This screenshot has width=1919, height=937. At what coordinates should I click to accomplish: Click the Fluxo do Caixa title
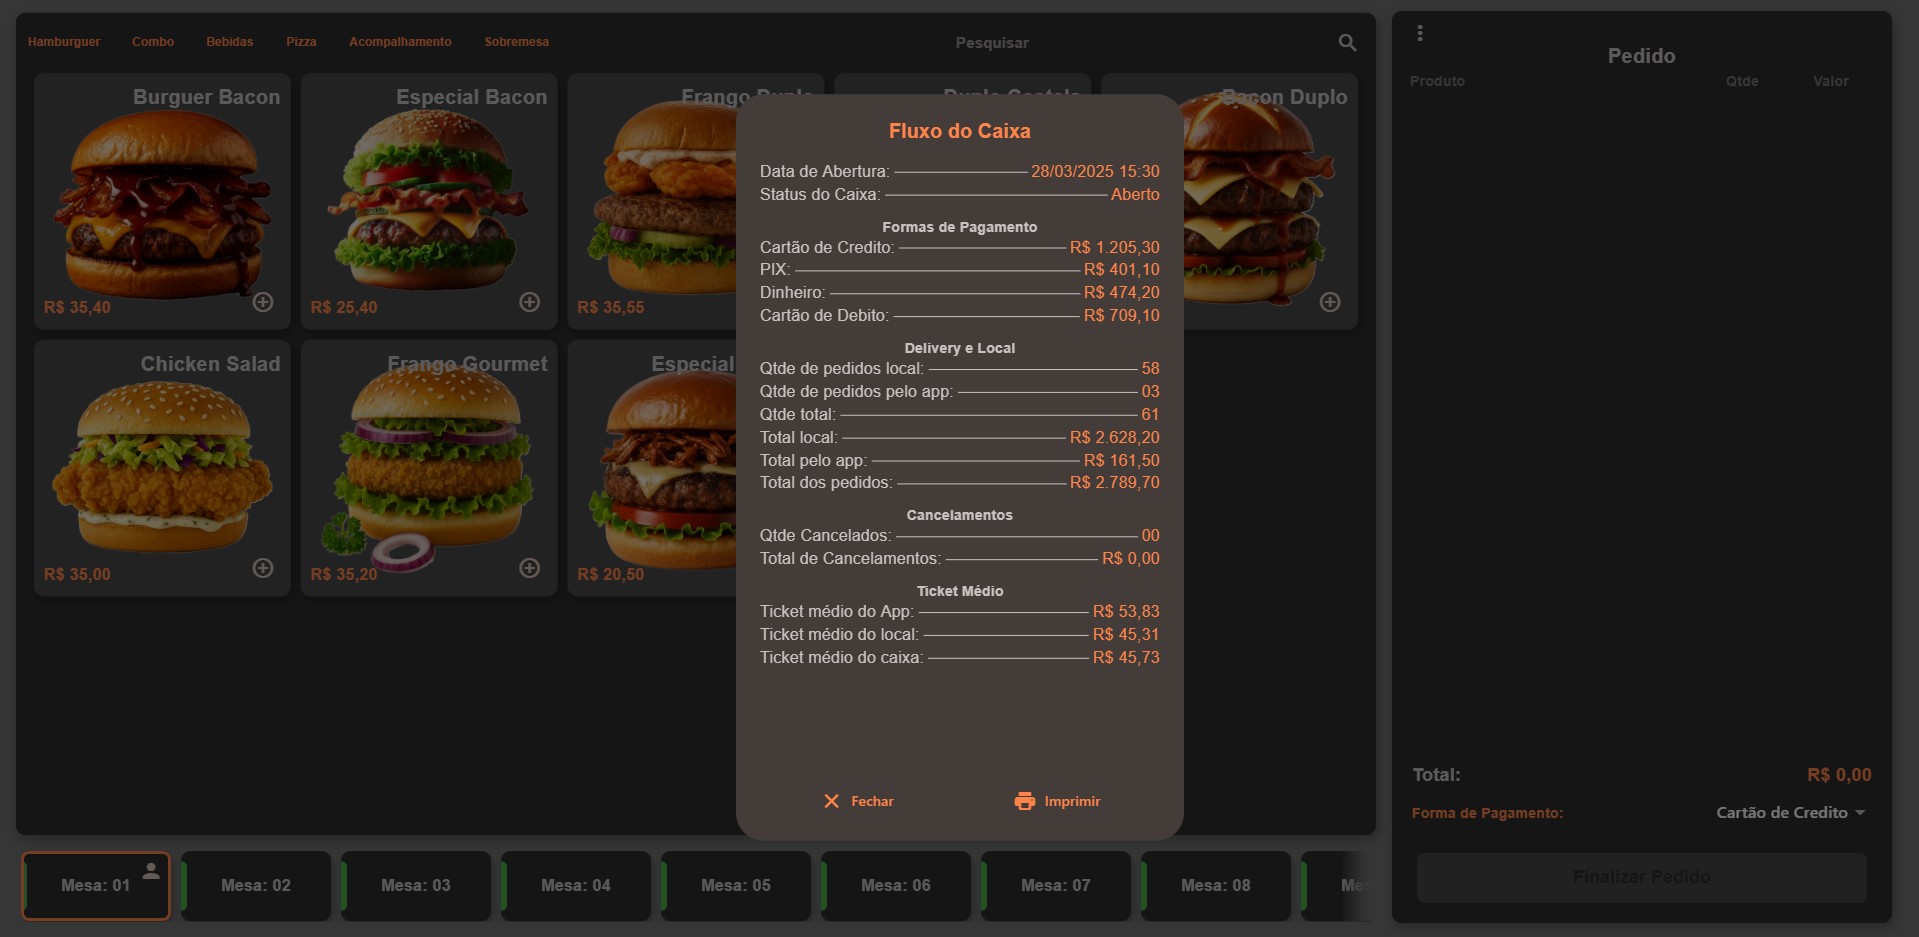pos(959,131)
